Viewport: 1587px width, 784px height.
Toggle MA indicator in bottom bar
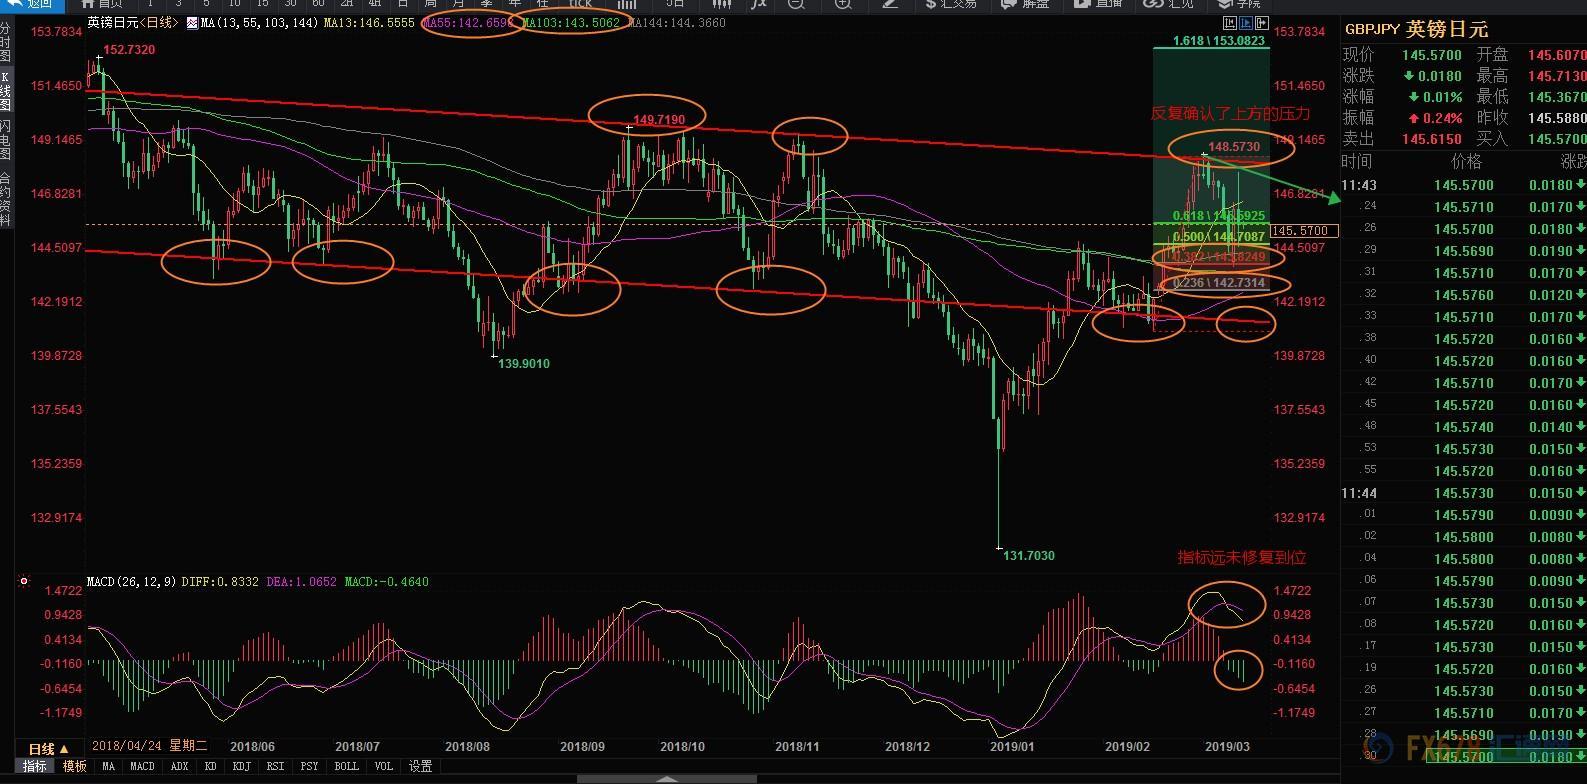108,766
